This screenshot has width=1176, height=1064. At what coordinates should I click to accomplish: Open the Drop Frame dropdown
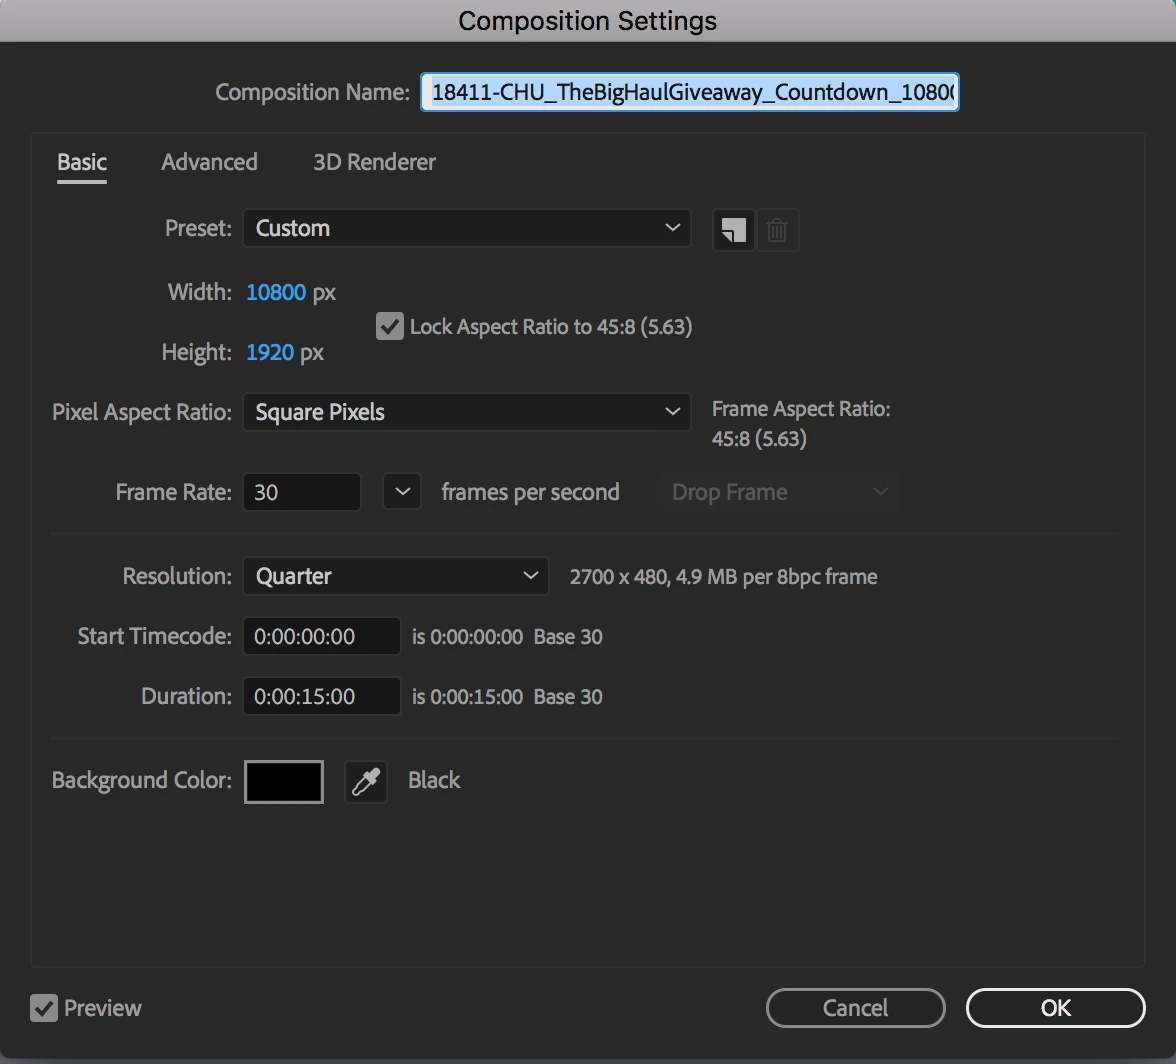point(778,492)
